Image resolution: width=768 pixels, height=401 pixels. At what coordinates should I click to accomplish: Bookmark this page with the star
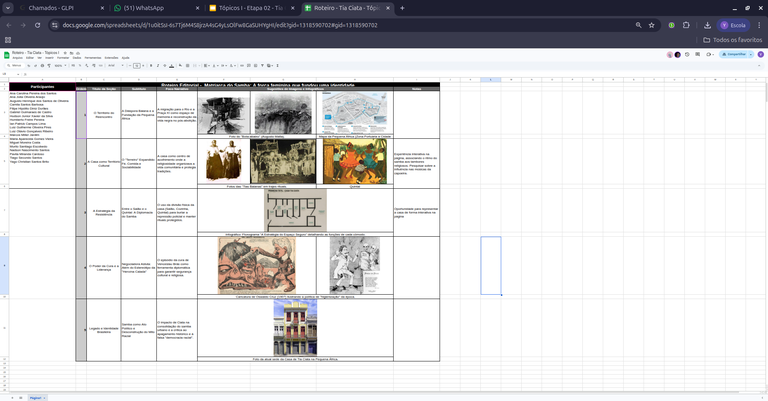point(651,25)
